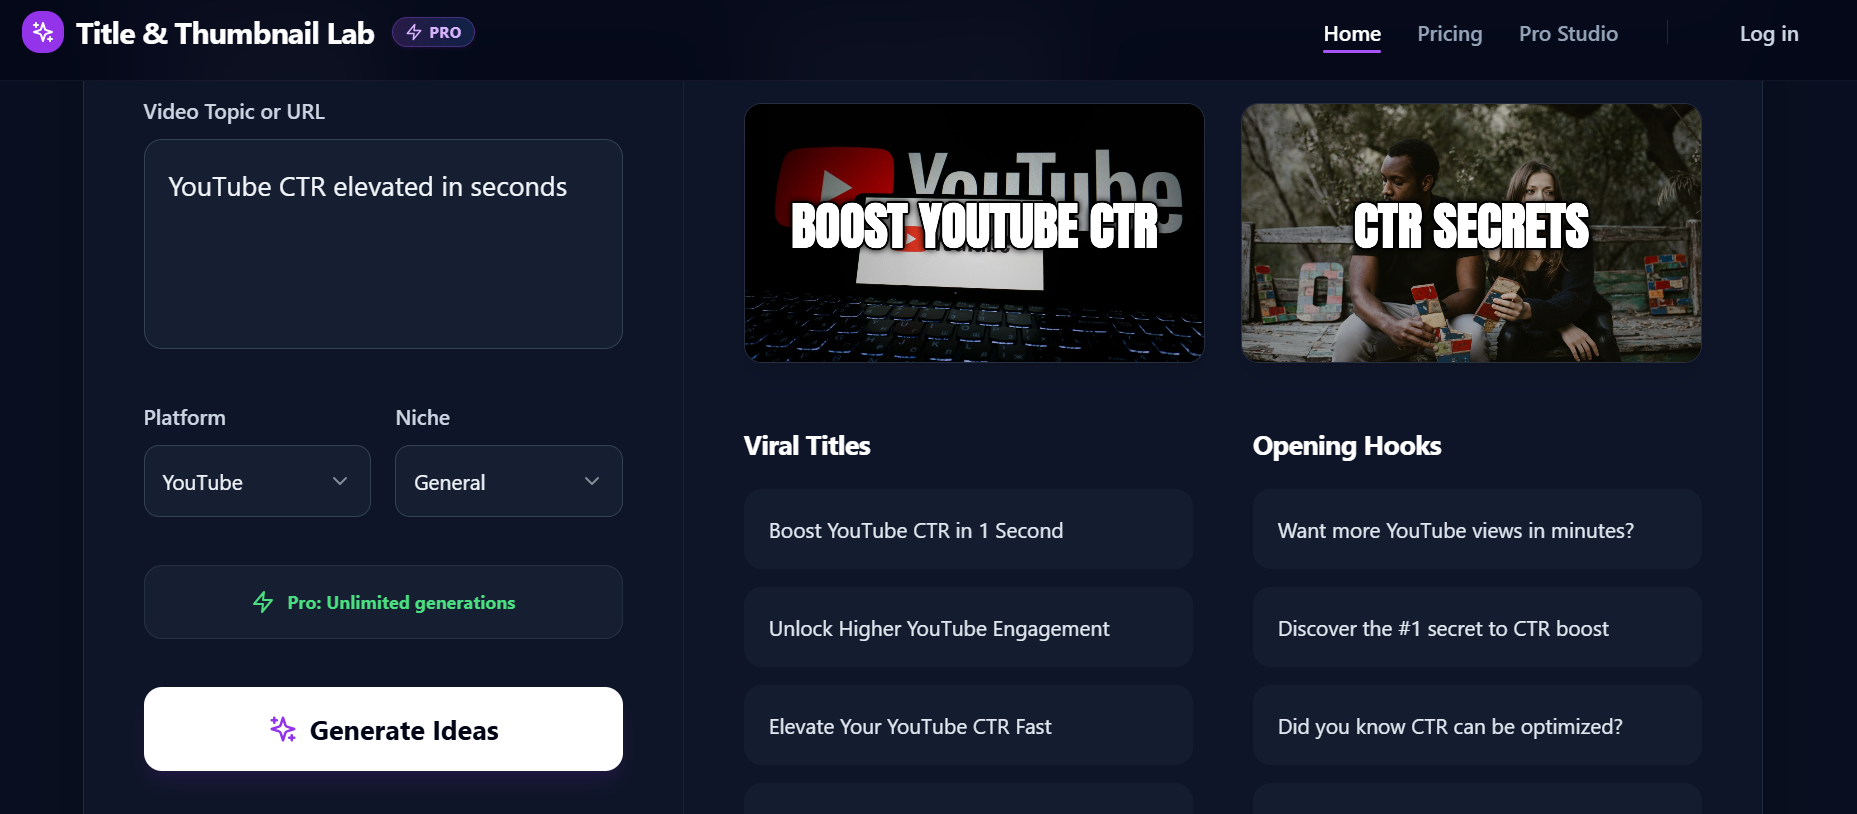Open the Platform YouTube dropdown
The image size is (1857, 814).
click(x=257, y=481)
